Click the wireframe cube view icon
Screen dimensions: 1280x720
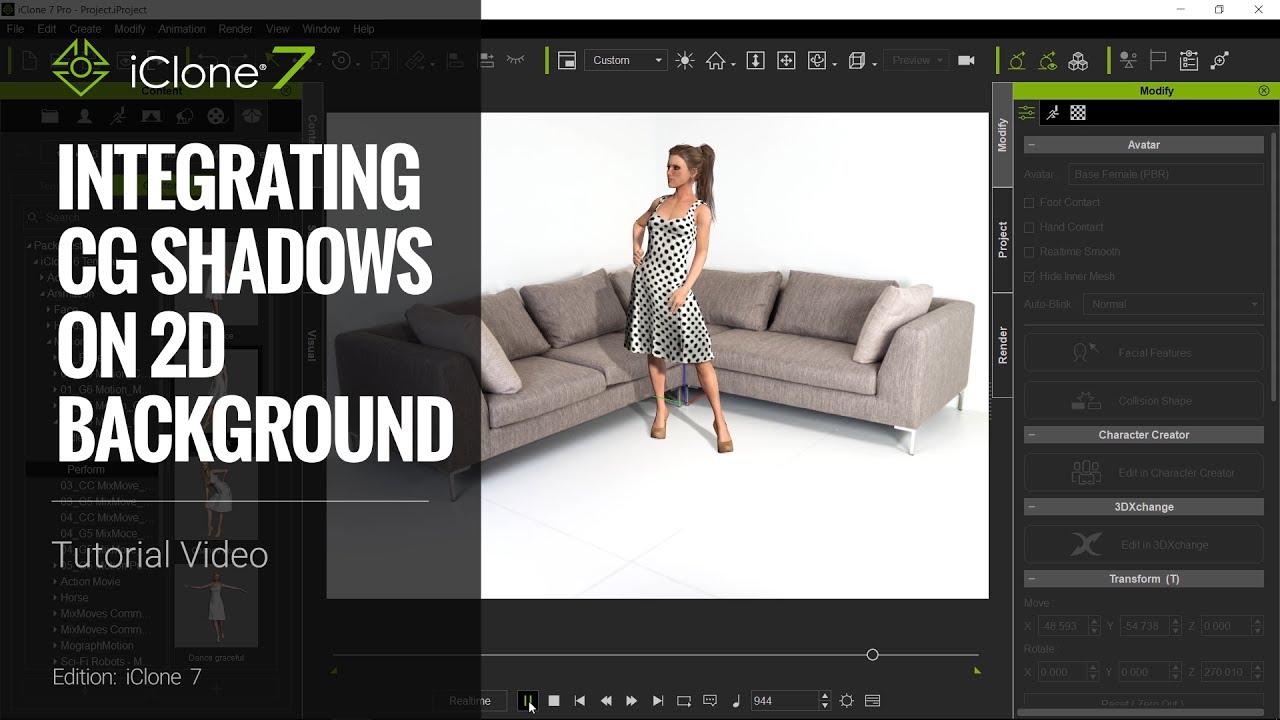pyautogui.click(x=856, y=61)
